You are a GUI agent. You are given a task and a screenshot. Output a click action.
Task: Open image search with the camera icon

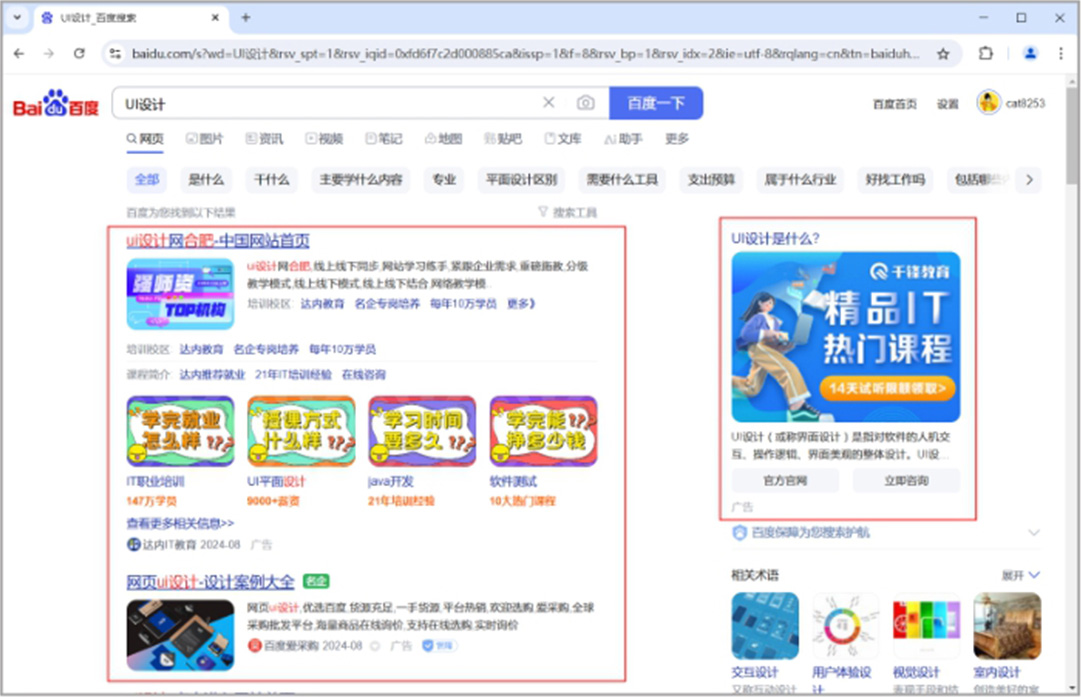585,103
